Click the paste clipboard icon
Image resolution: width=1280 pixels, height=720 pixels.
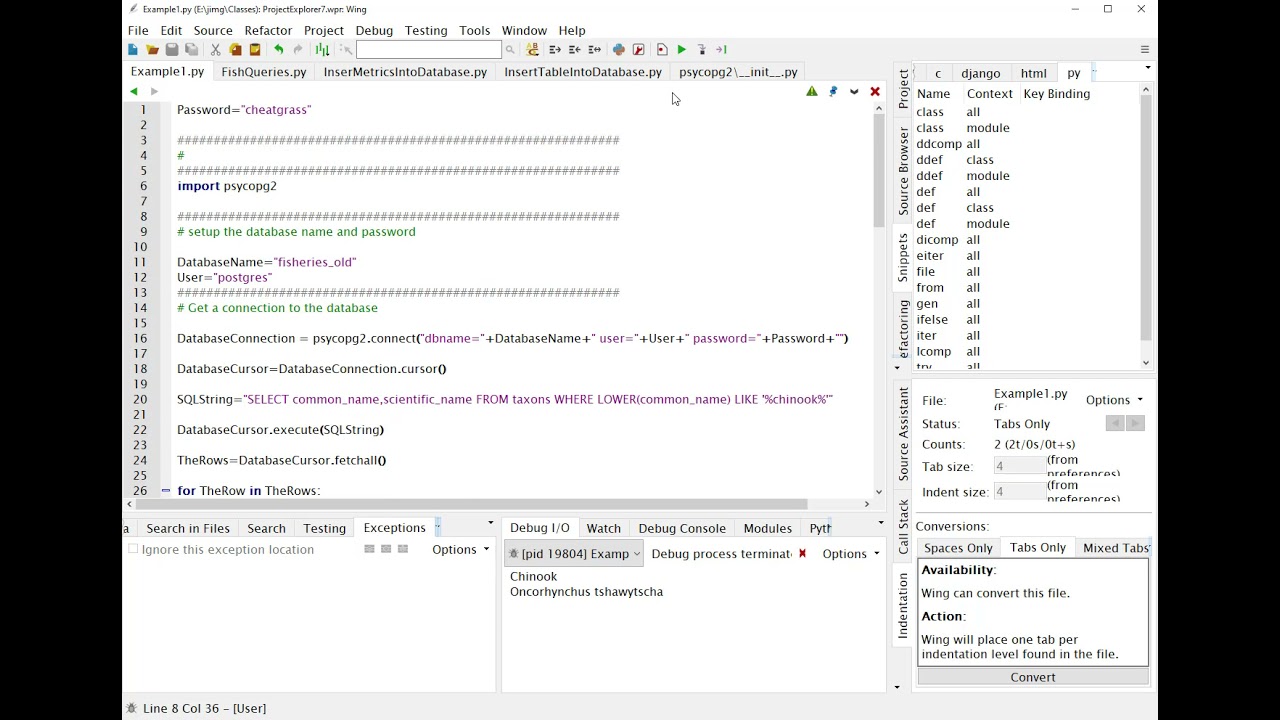click(255, 50)
